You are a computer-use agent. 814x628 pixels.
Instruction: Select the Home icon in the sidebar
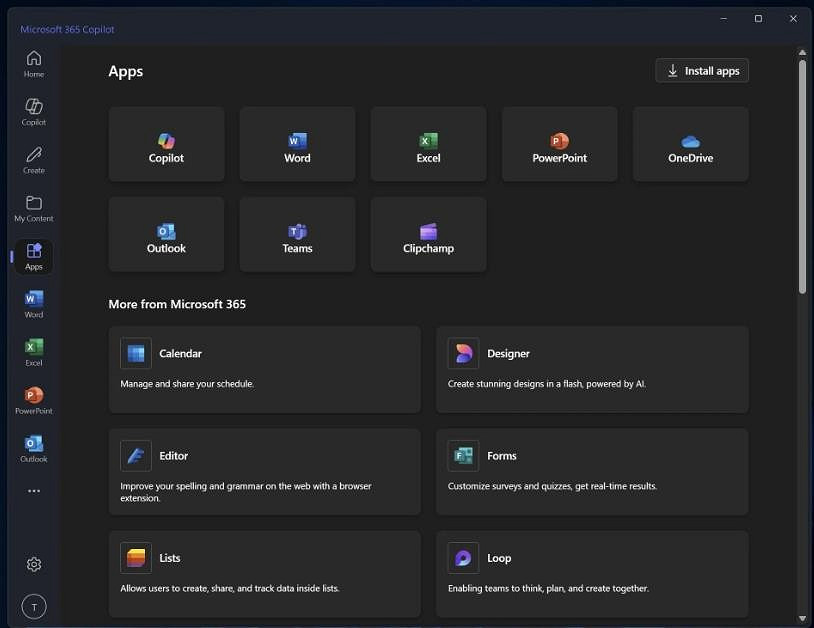pos(33,62)
